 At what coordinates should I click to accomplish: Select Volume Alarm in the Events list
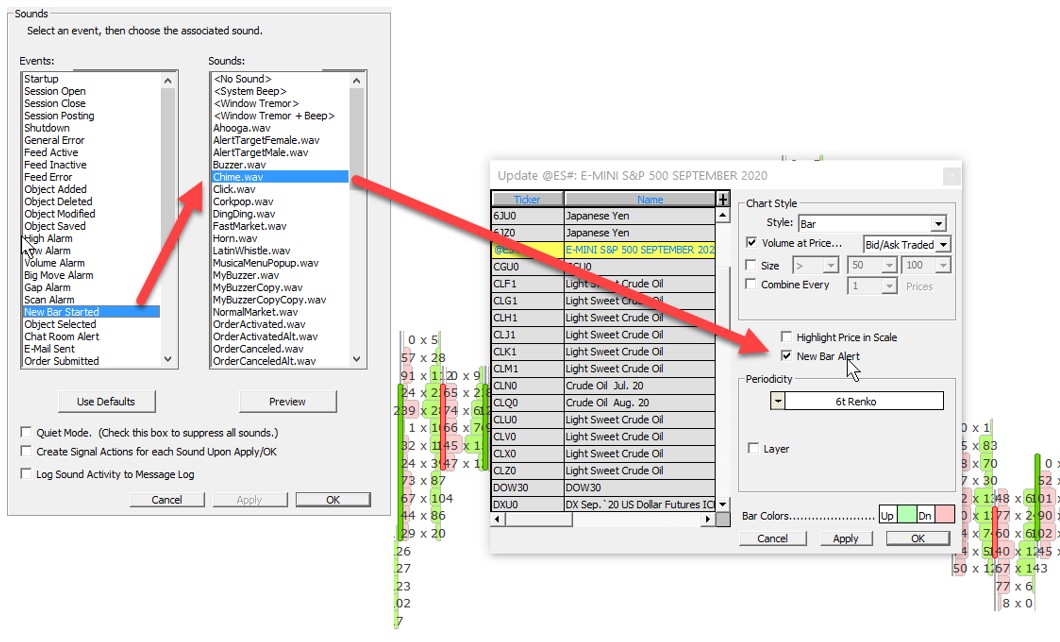tap(54, 263)
